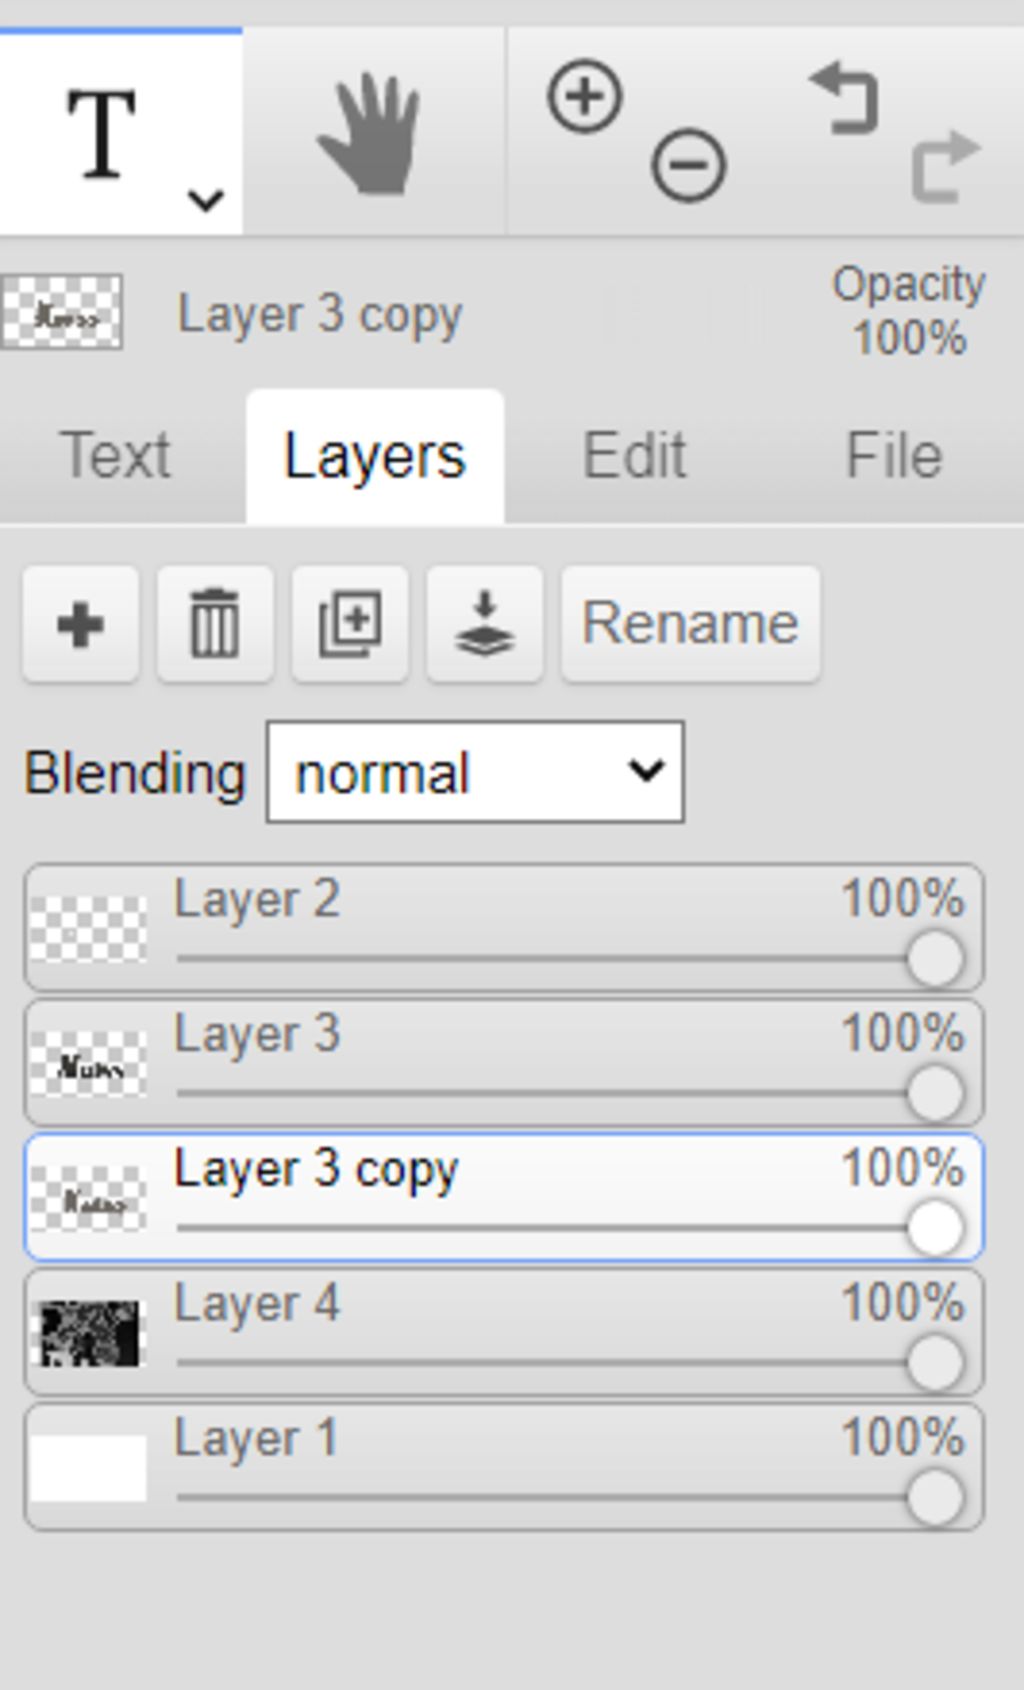Click the zoom in icon
Viewport: 1024px width, 1690px height.
[x=585, y=97]
